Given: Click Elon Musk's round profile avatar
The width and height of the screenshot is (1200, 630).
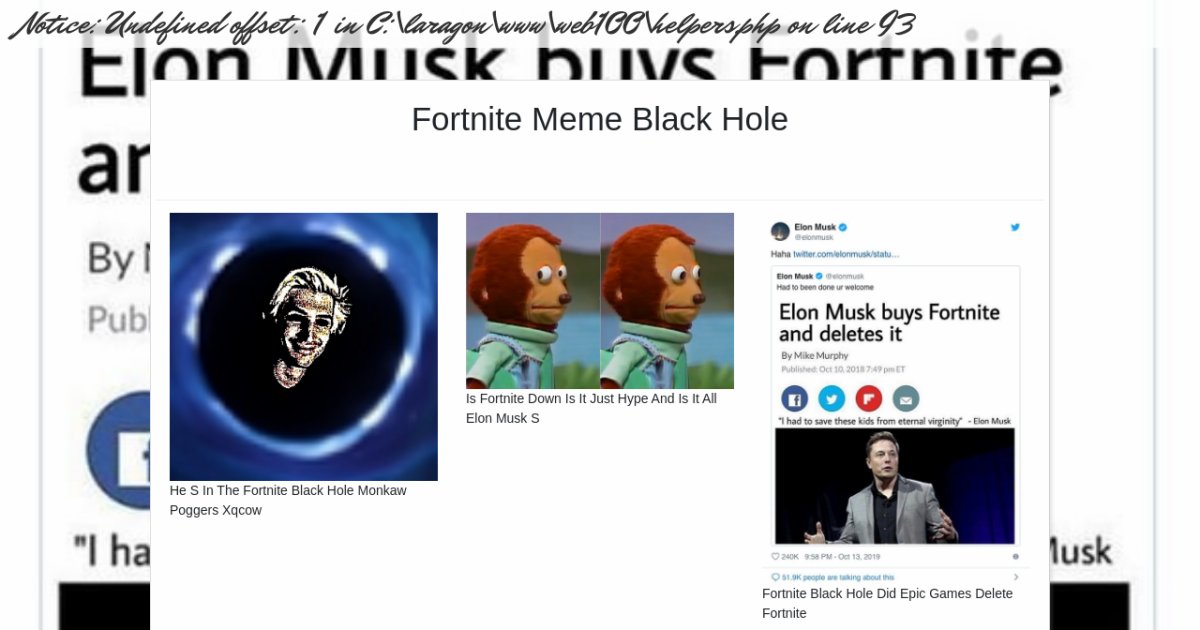Looking at the screenshot, I should [780, 232].
